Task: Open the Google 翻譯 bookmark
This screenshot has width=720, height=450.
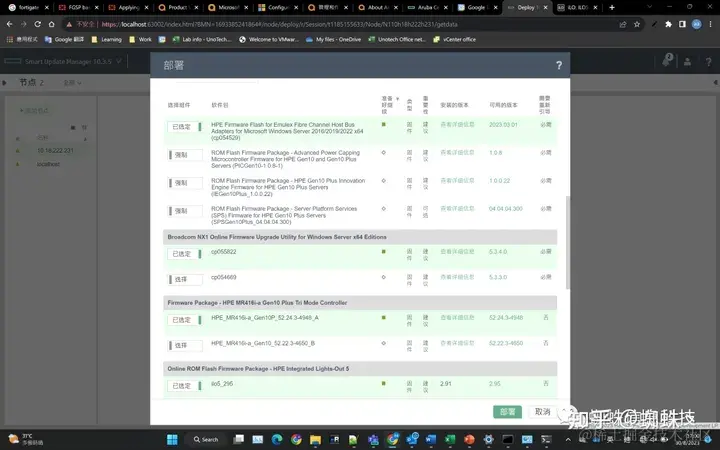Action: point(64,39)
